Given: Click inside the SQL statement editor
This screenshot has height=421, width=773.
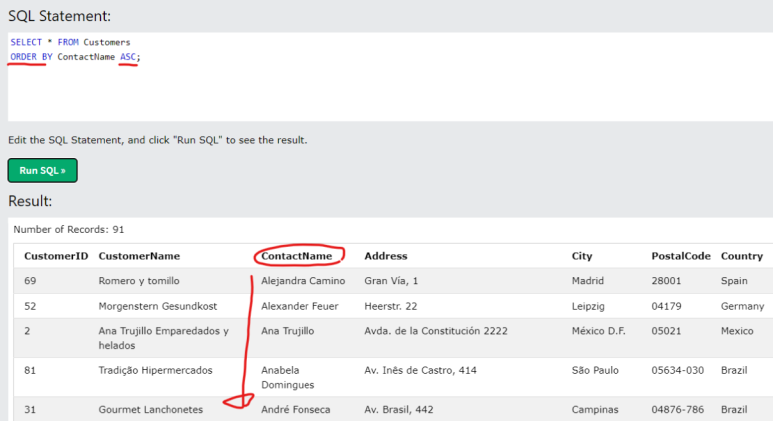Looking at the screenshot, I should pos(390,77).
